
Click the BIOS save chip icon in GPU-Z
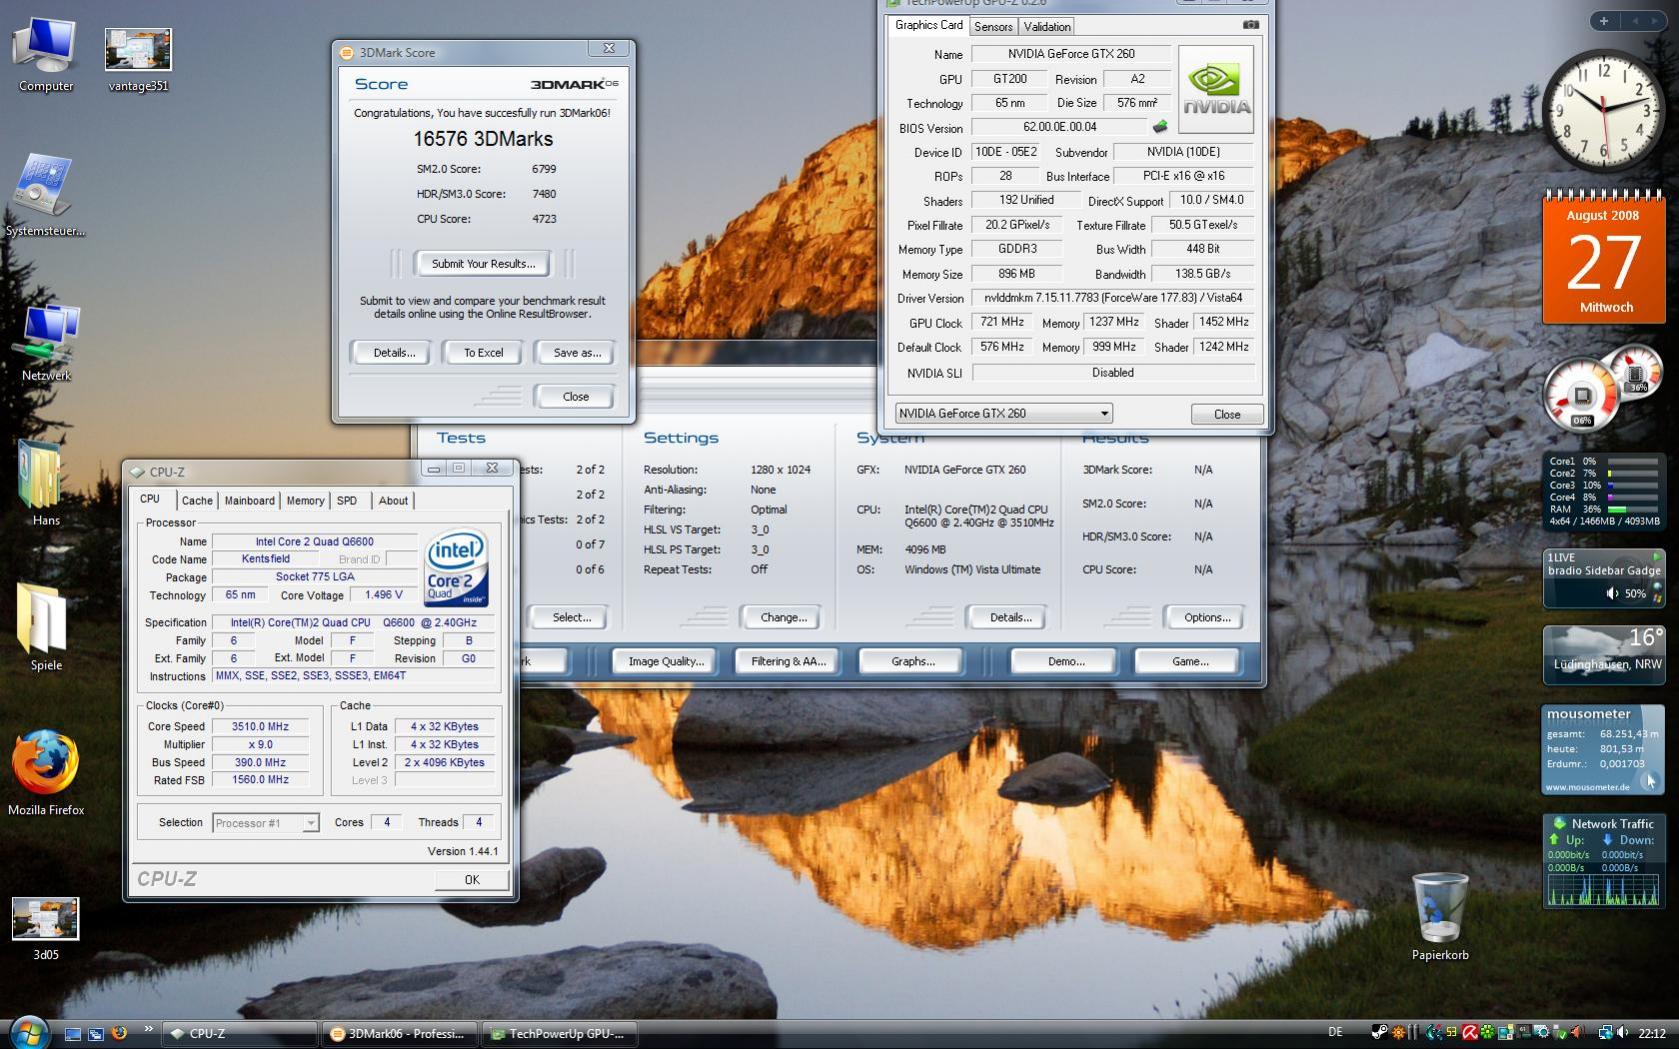point(1160,127)
